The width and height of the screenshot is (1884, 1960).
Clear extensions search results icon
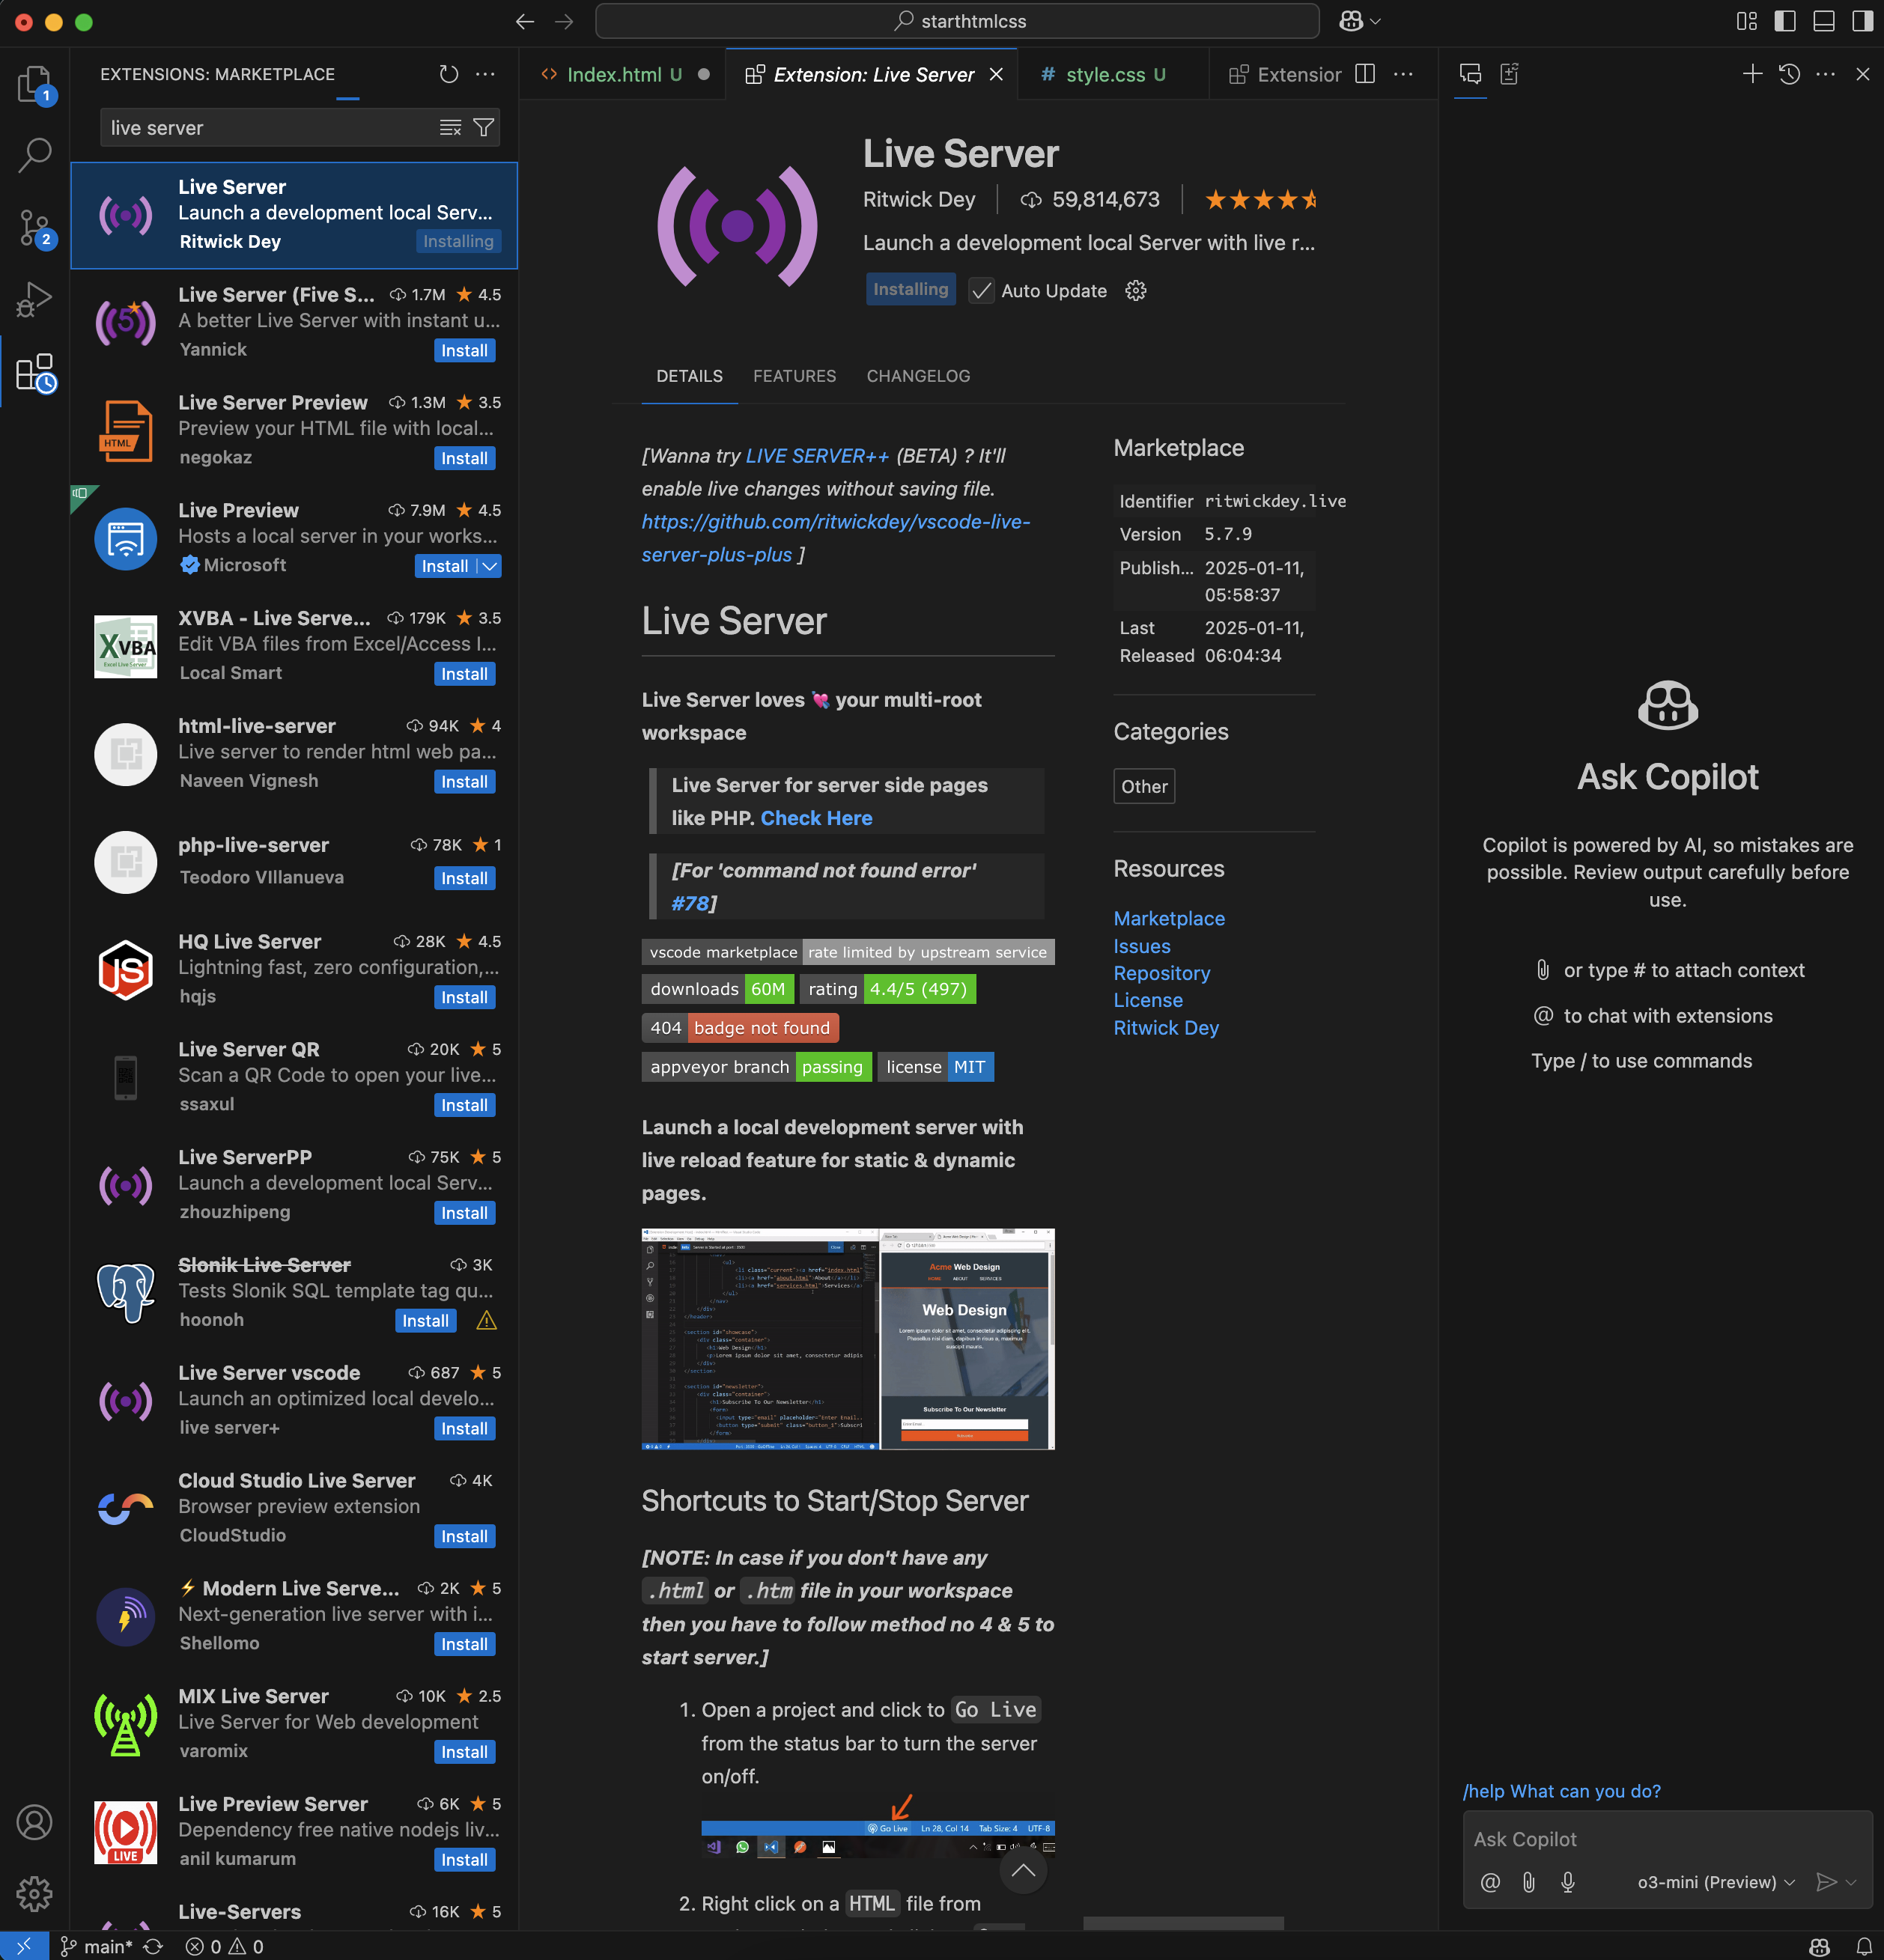tap(450, 128)
